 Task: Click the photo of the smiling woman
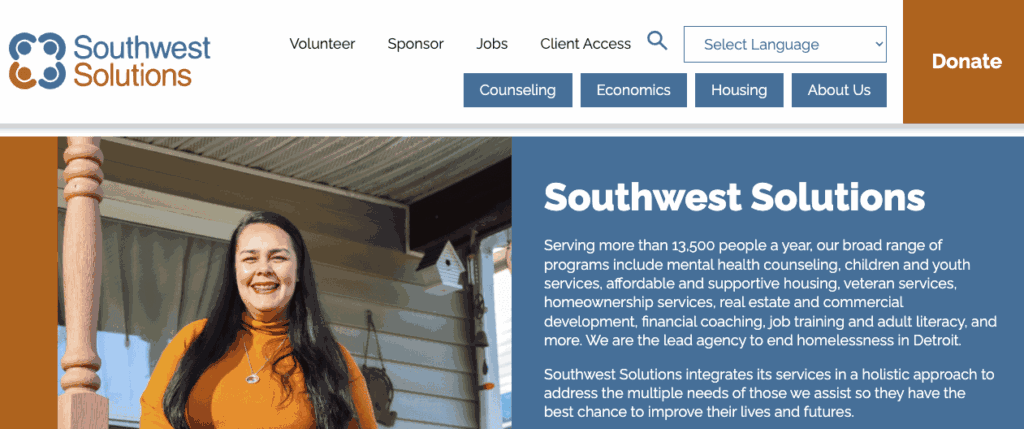[x=284, y=283]
